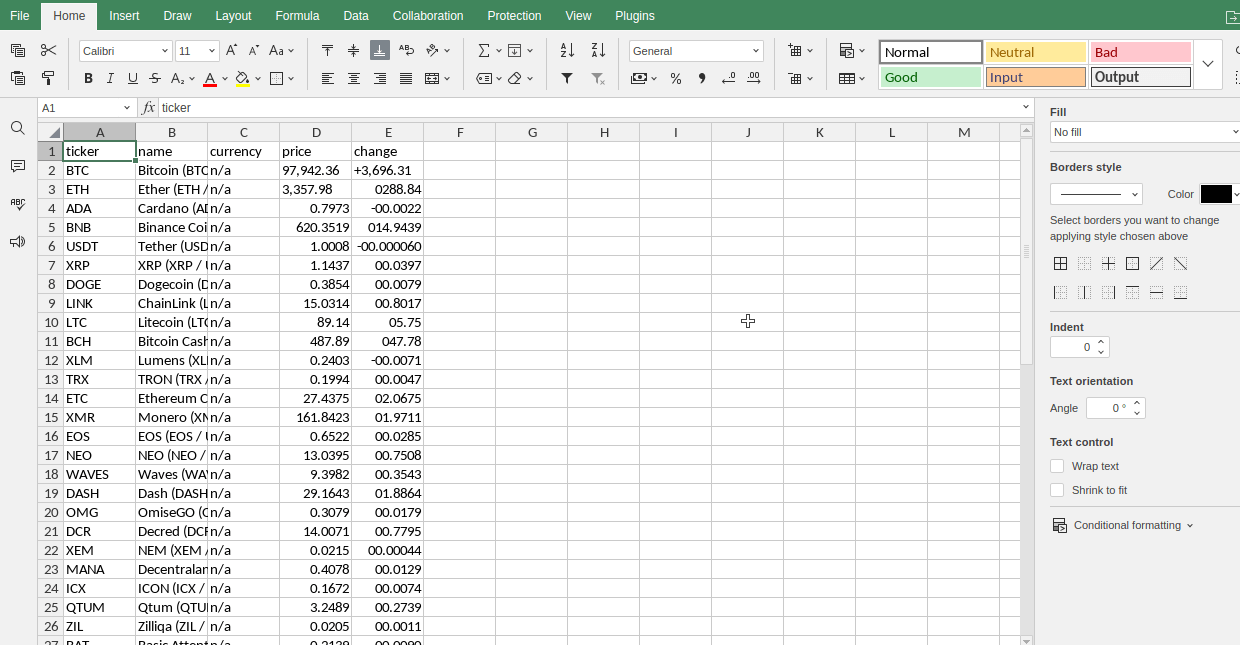Apply bold formatting to cell A1

coord(88,77)
